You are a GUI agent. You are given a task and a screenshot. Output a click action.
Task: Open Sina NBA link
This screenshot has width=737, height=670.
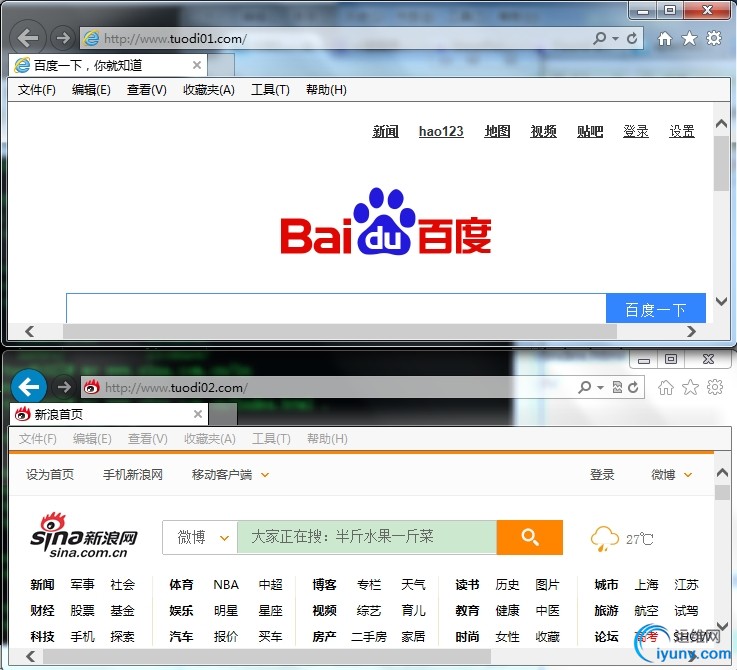(226, 585)
